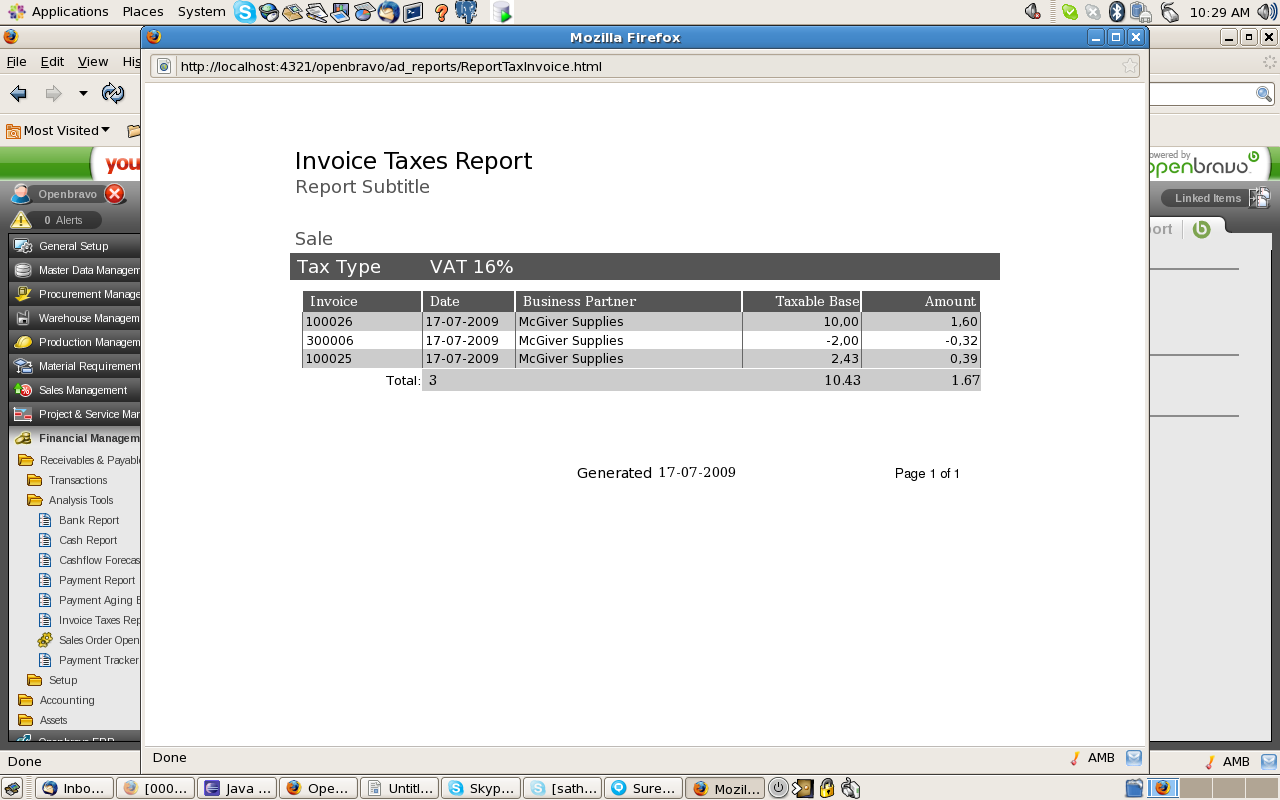
Task: Collapse the Financial Management menu section
Action: pyautogui.click(x=75, y=438)
